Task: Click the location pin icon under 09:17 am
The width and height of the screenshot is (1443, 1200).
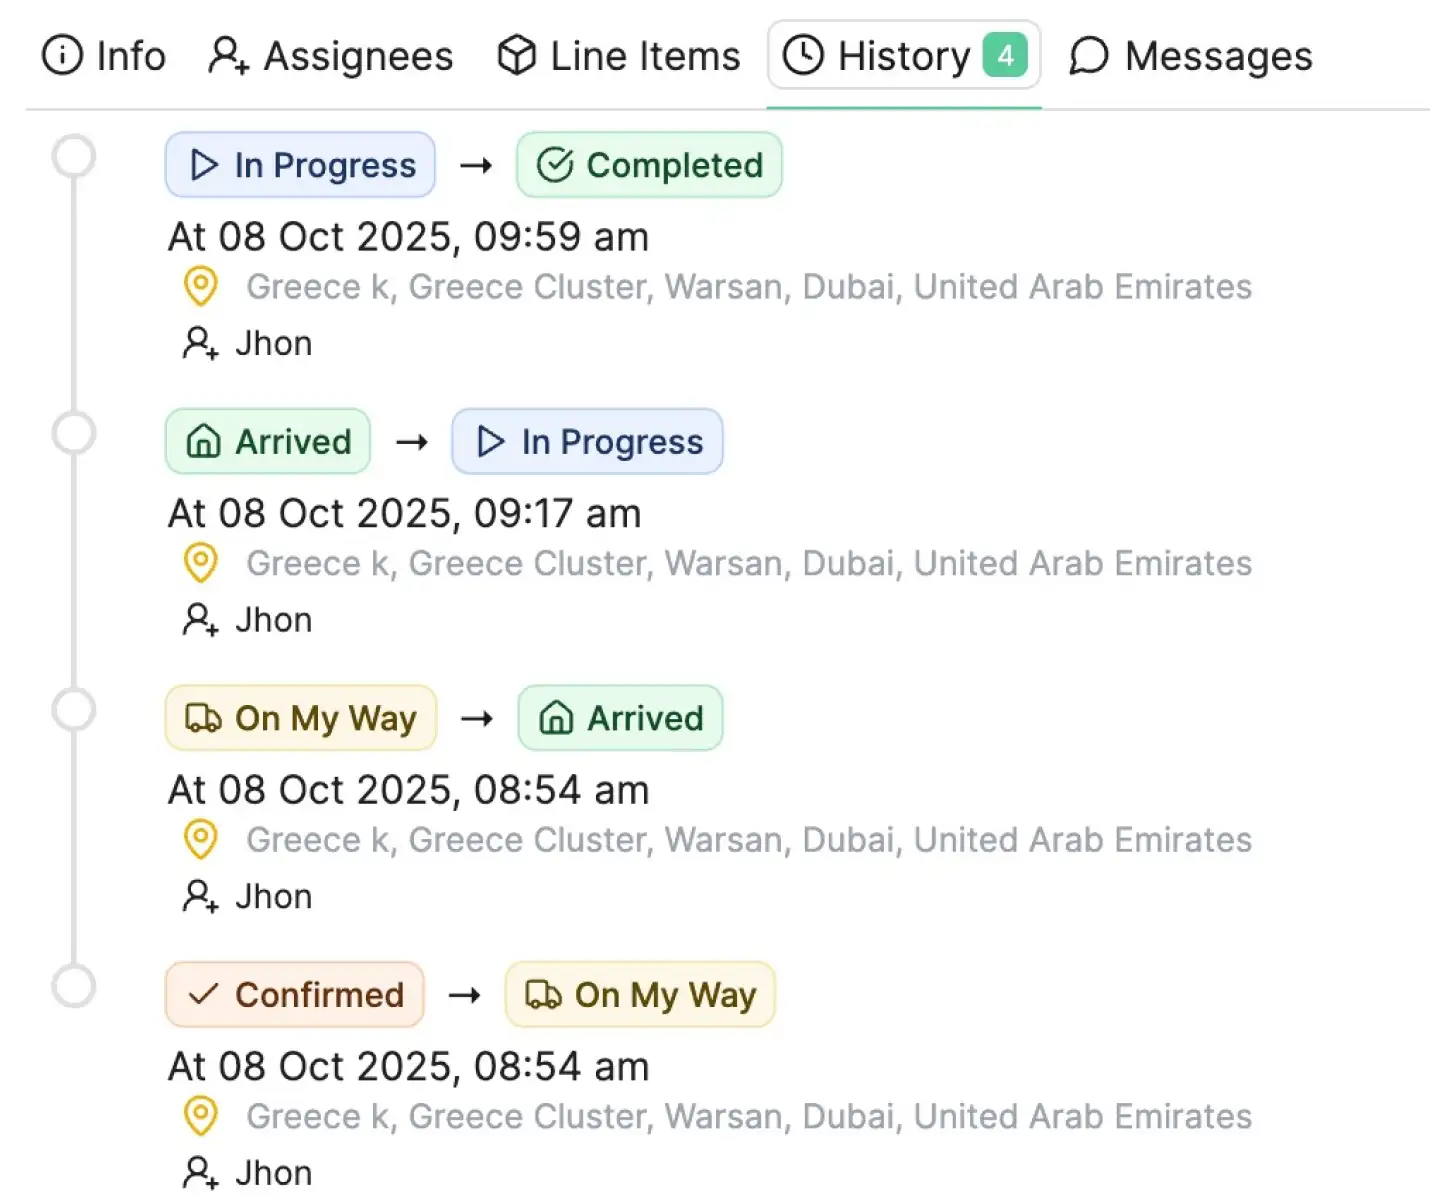Action: click(x=201, y=564)
